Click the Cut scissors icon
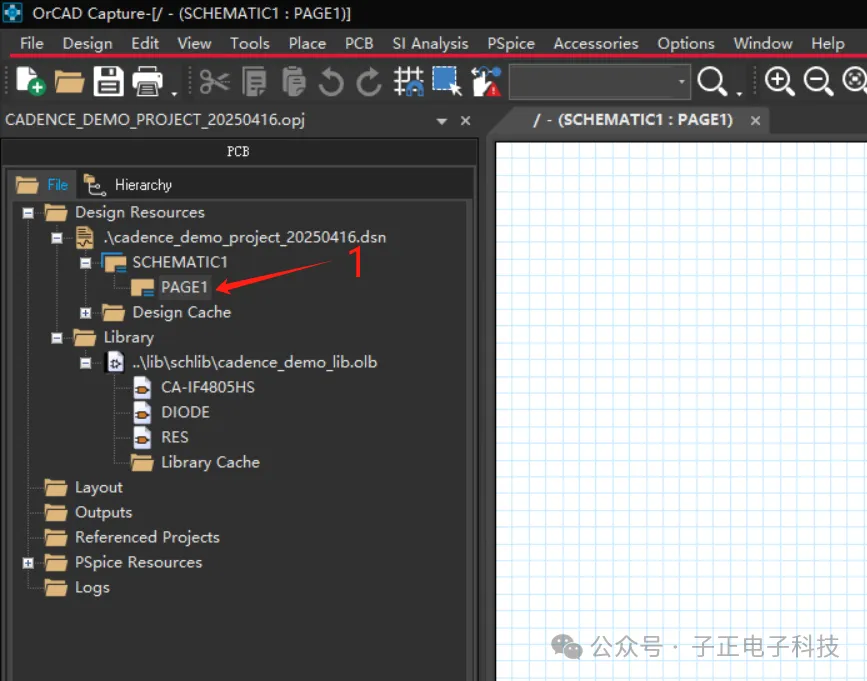The height and width of the screenshot is (681, 867). 215,82
